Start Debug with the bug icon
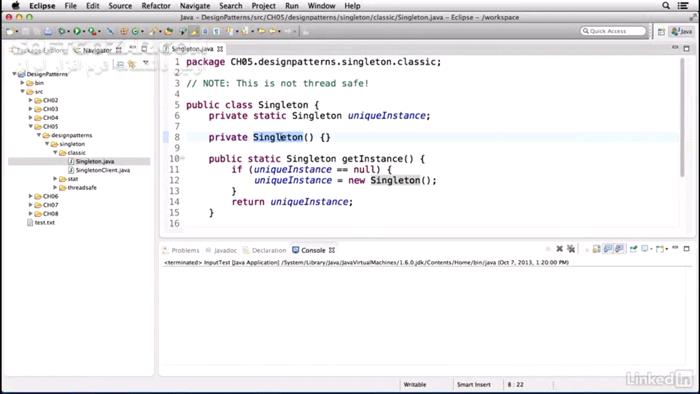 click(x=62, y=31)
